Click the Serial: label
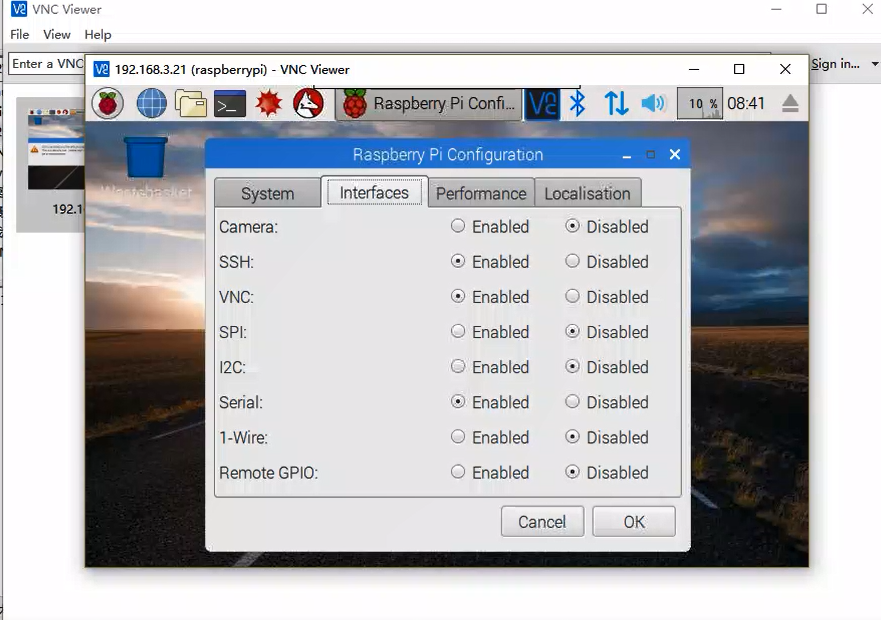881x620 pixels. point(241,402)
